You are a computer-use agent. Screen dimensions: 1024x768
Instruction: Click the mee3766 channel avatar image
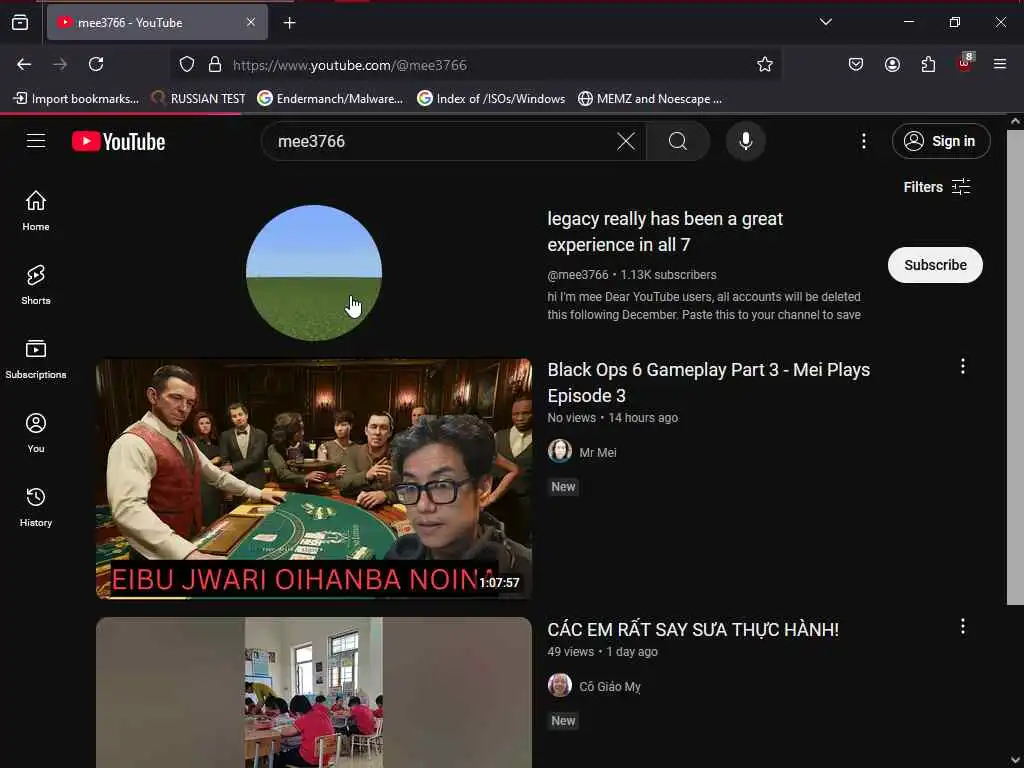(314, 273)
